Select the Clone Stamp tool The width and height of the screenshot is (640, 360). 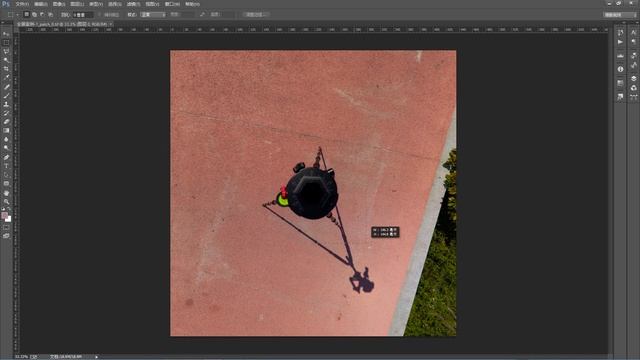(6, 104)
